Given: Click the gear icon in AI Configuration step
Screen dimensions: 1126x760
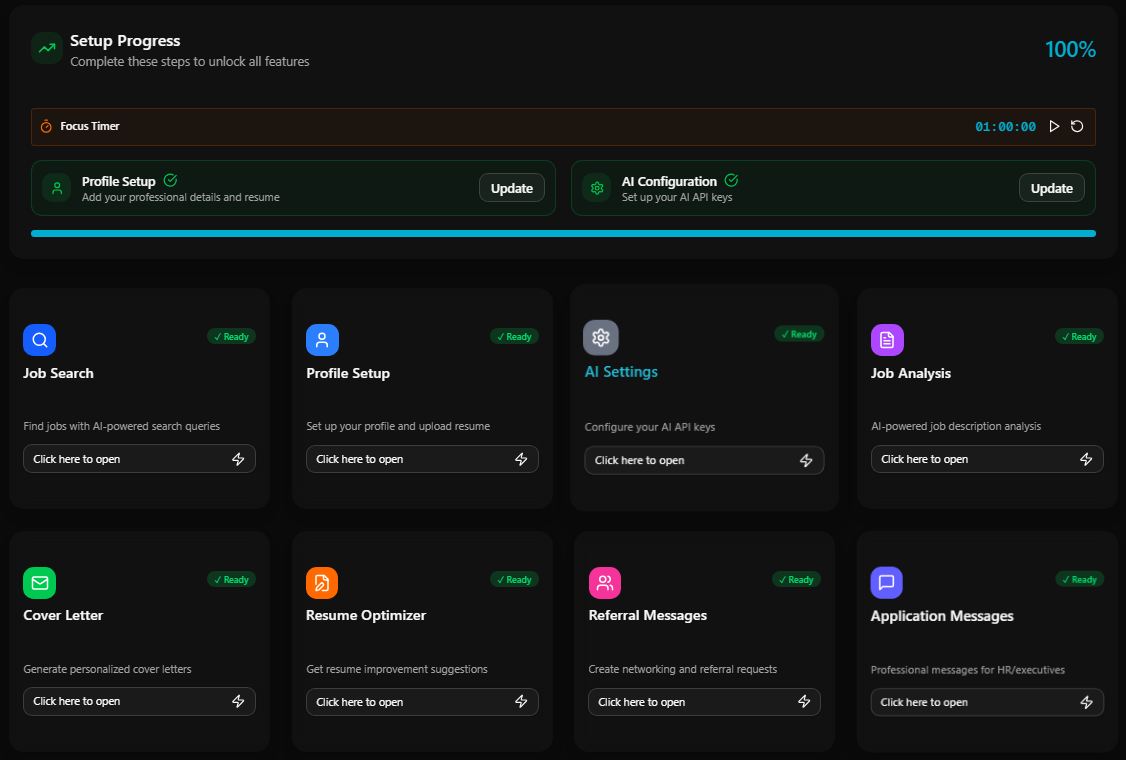Looking at the screenshot, I should (x=597, y=188).
